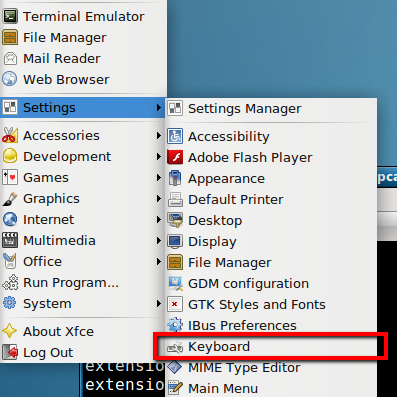Viewport: 397px width, 397px height.
Task: Expand the Multimedia submenu arrow
Action: click(x=159, y=240)
